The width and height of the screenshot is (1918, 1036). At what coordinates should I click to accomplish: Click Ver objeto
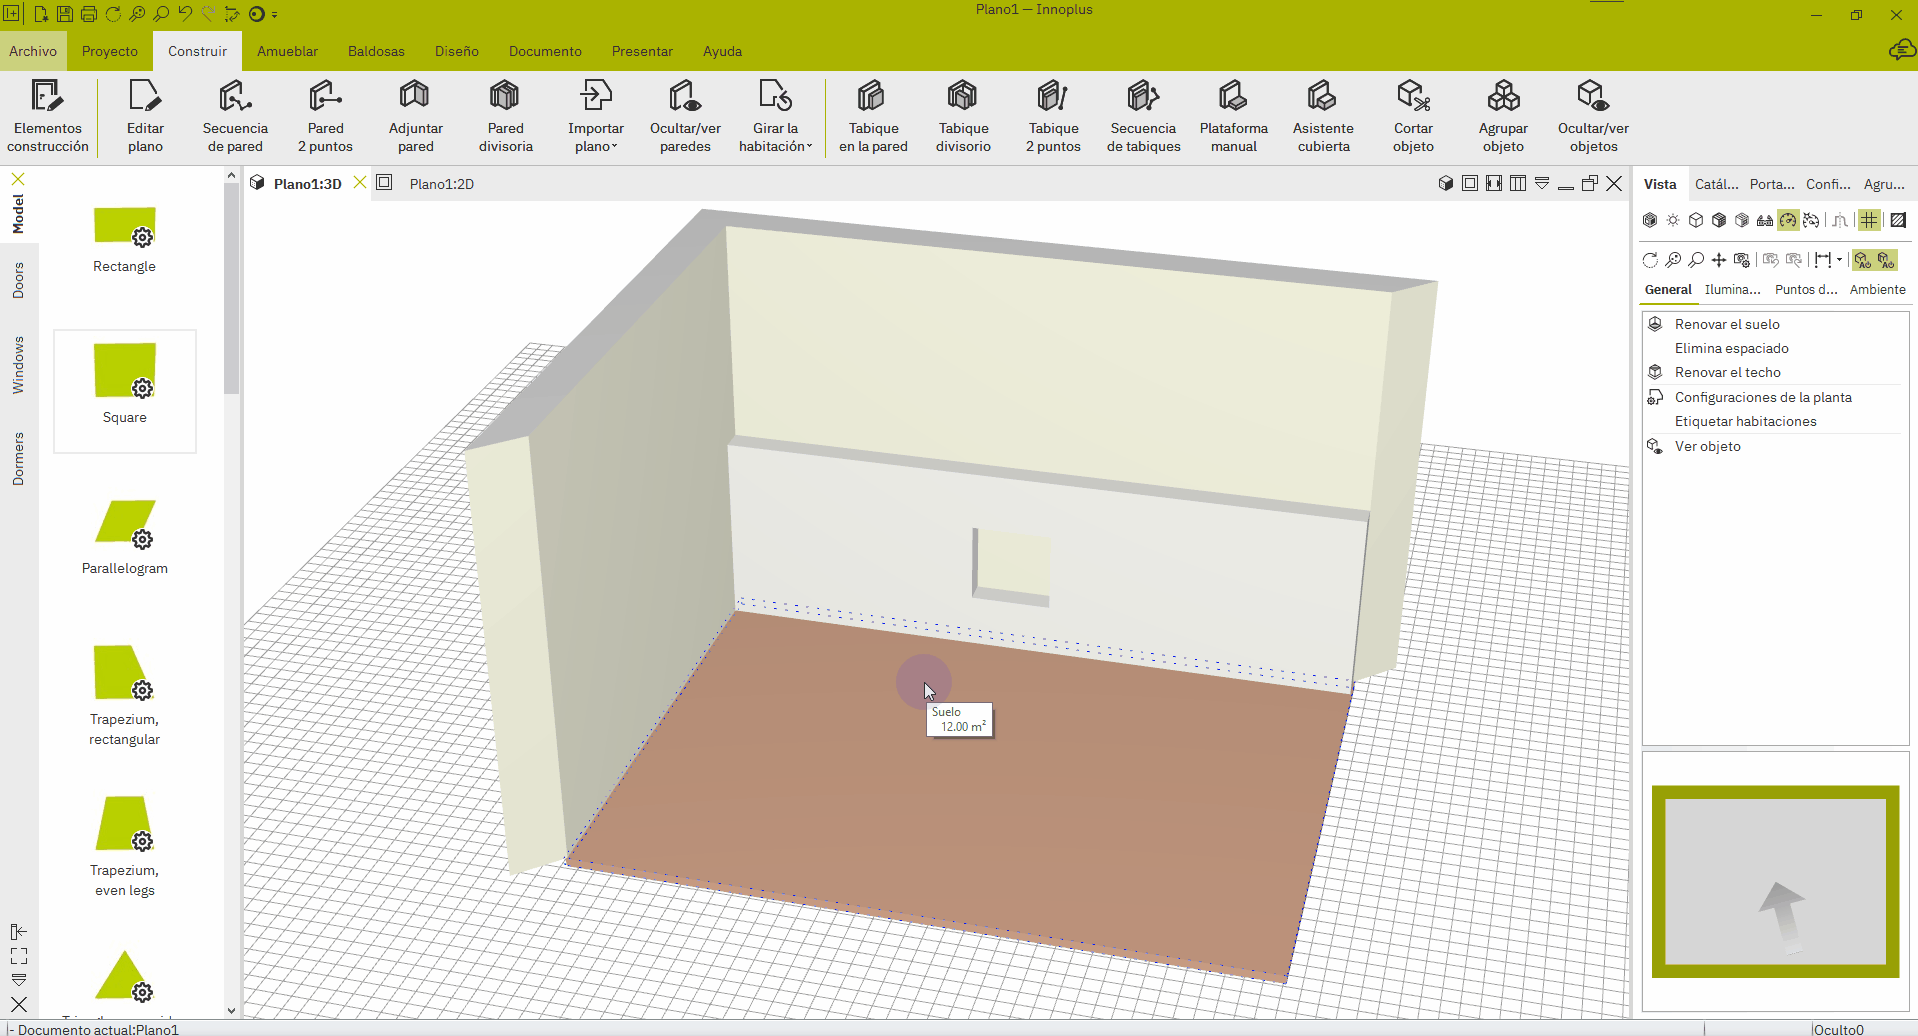pyautogui.click(x=1707, y=446)
